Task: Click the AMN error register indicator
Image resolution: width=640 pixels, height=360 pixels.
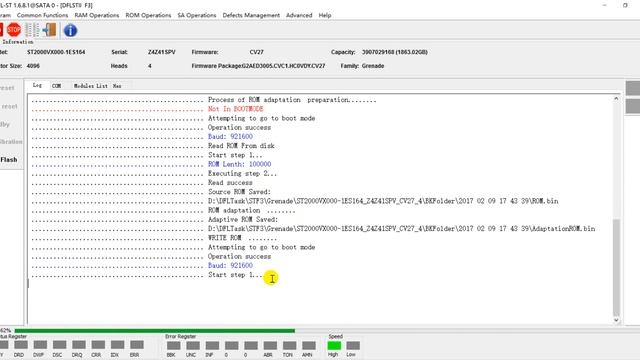Action: (309, 346)
